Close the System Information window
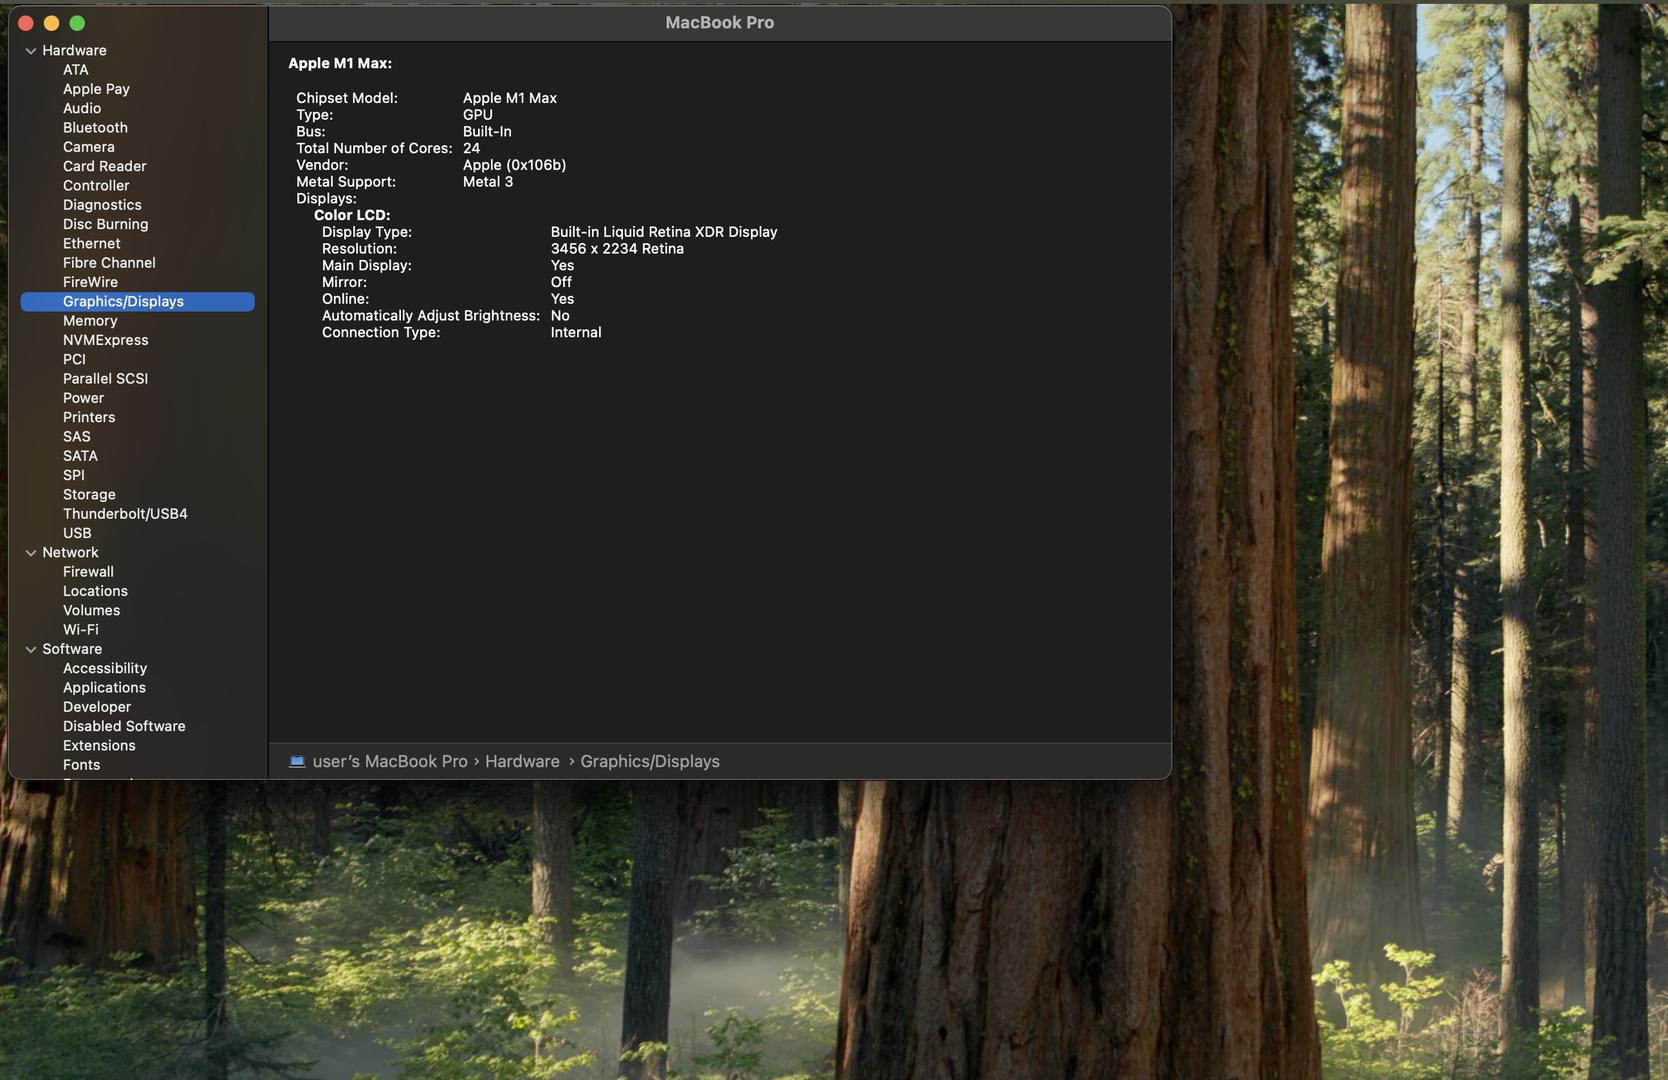 click(26, 23)
